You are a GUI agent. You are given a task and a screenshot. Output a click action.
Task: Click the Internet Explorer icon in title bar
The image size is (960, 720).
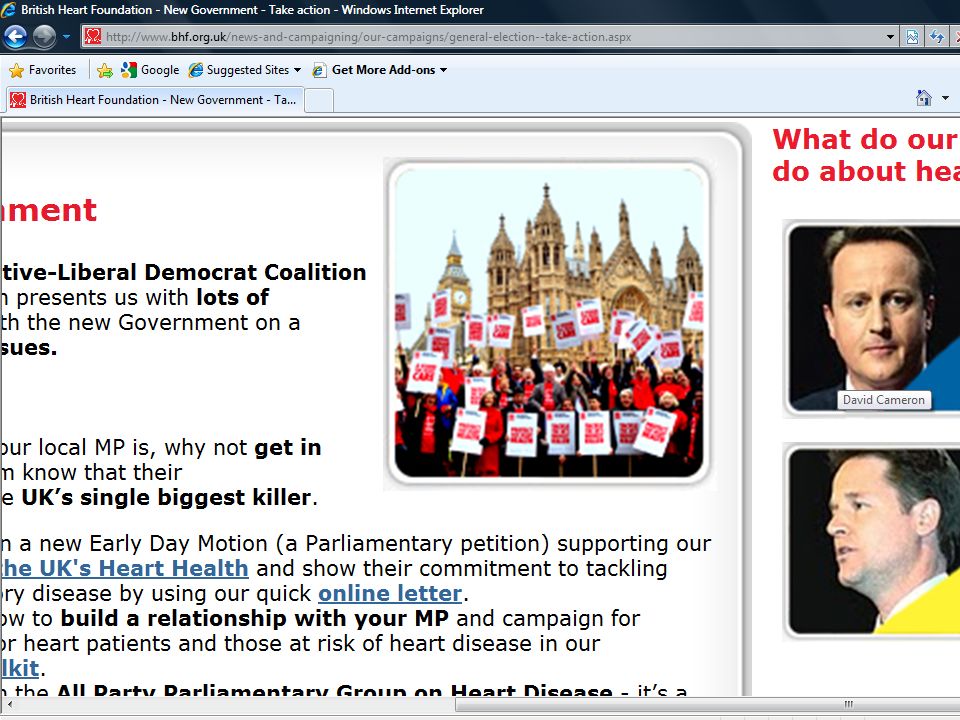[x=9, y=10]
